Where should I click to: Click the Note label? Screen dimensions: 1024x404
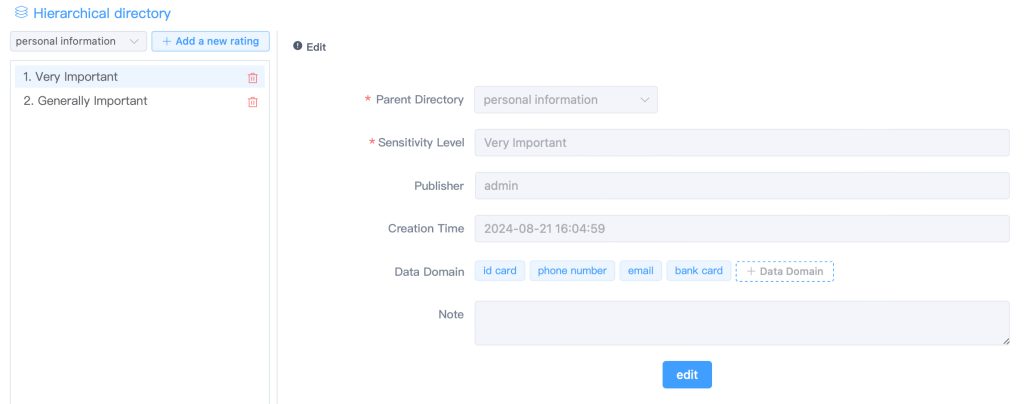[451, 314]
